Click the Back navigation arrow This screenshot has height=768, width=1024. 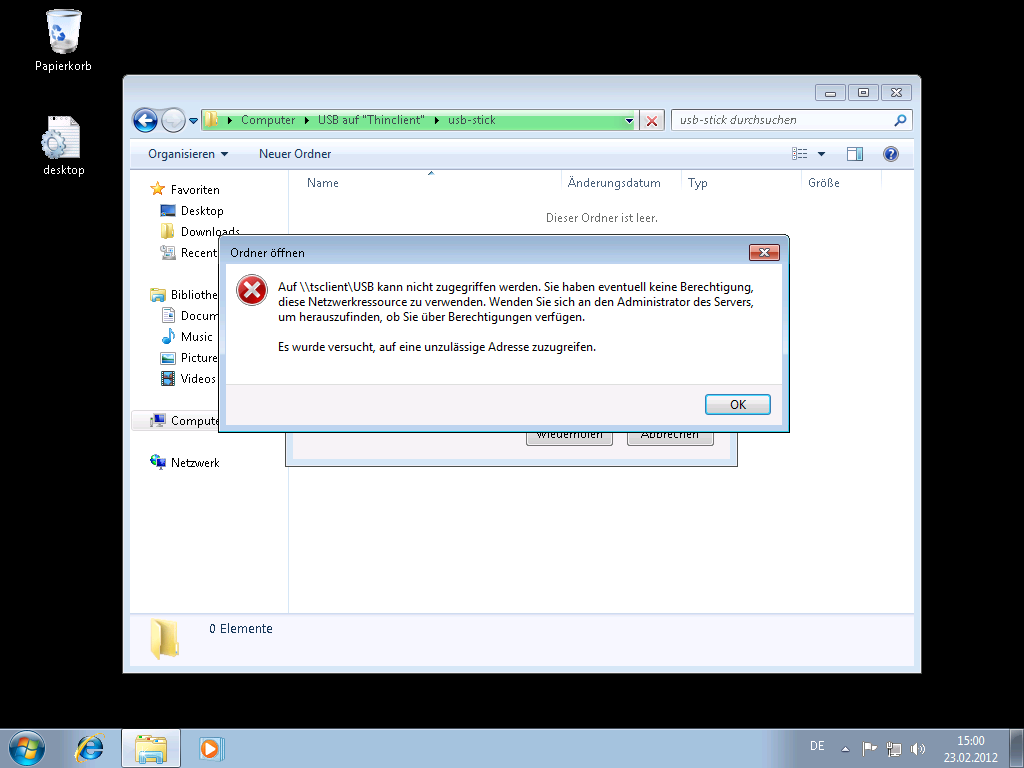(146, 120)
